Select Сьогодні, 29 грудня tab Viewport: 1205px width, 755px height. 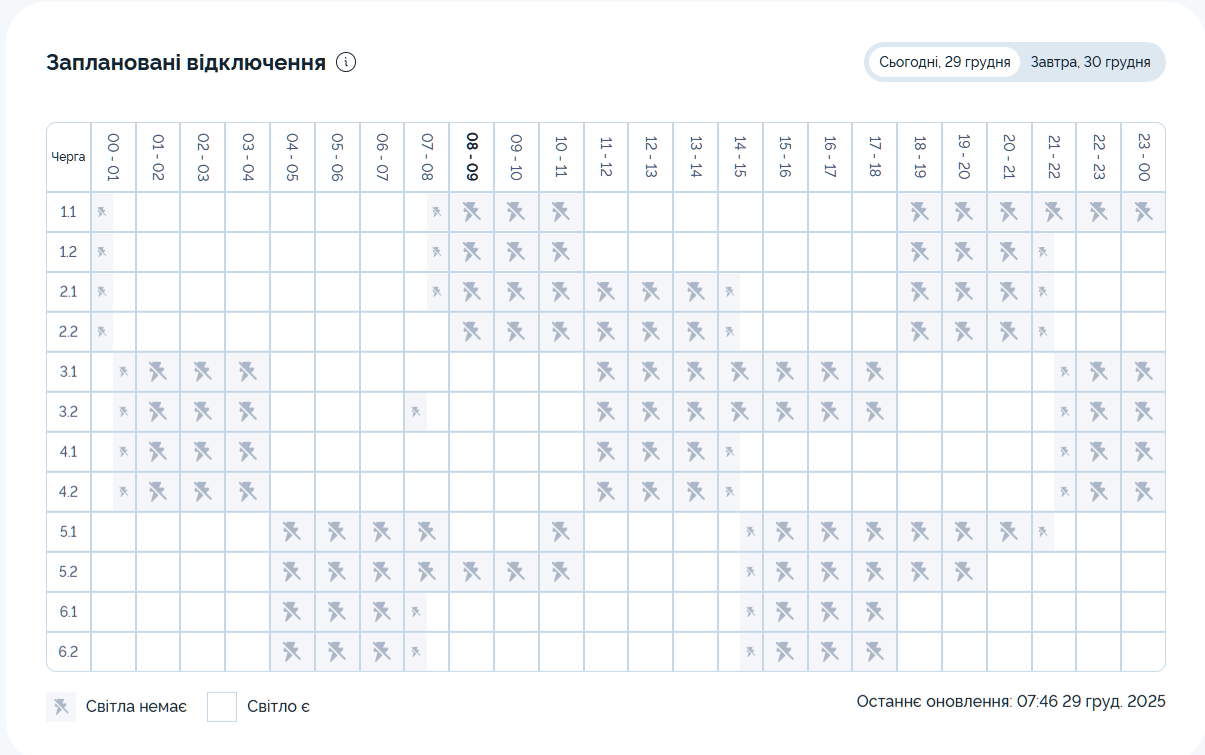tap(944, 62)
